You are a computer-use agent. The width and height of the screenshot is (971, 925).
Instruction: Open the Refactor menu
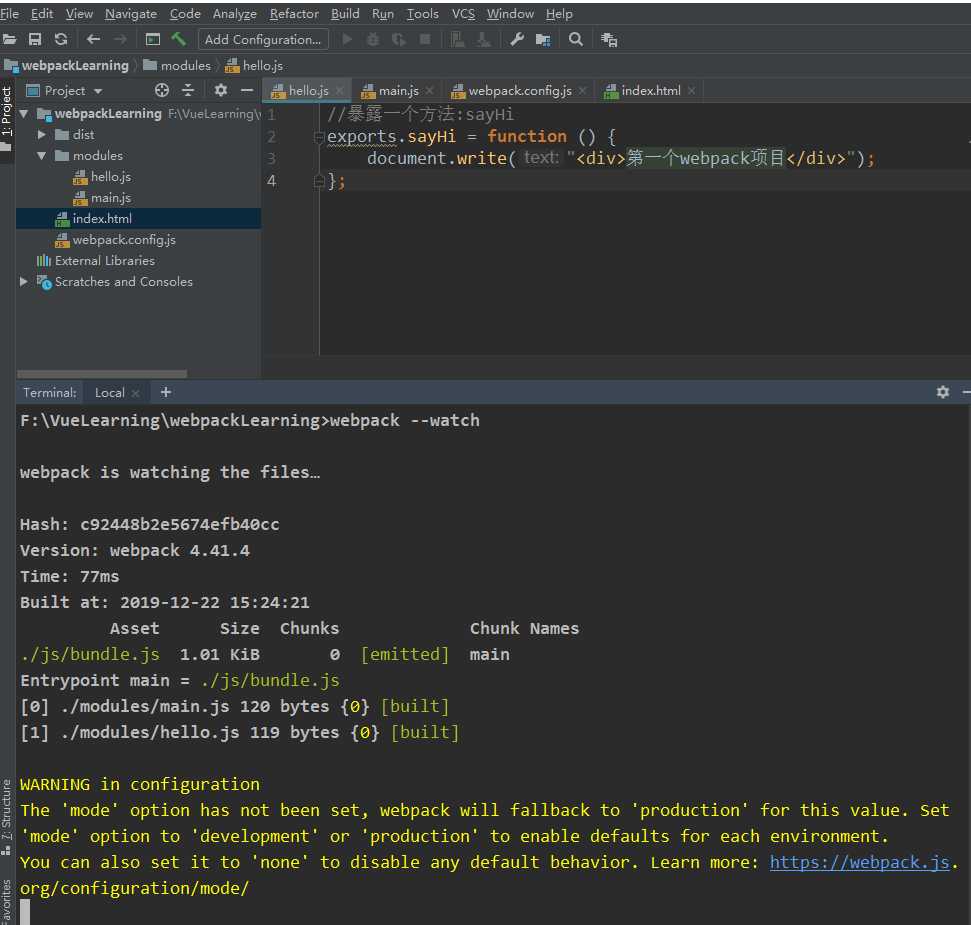(x=294, y=14)
